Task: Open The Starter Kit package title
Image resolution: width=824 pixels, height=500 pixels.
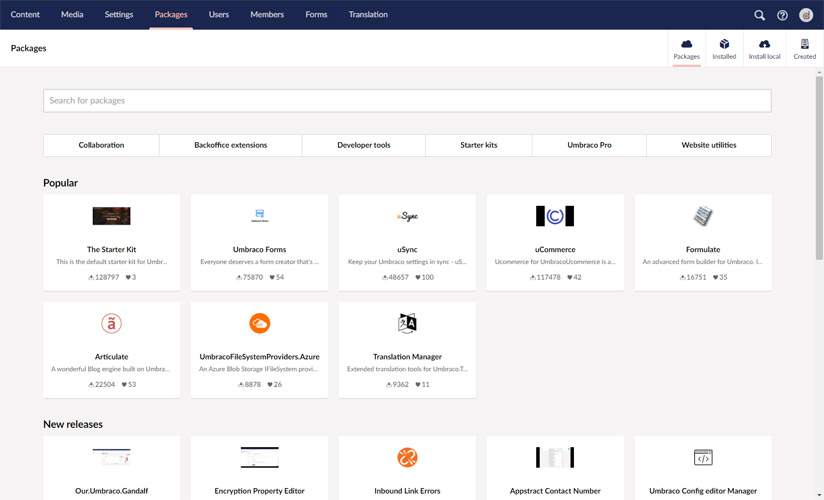Action: [x=111, y=250]
